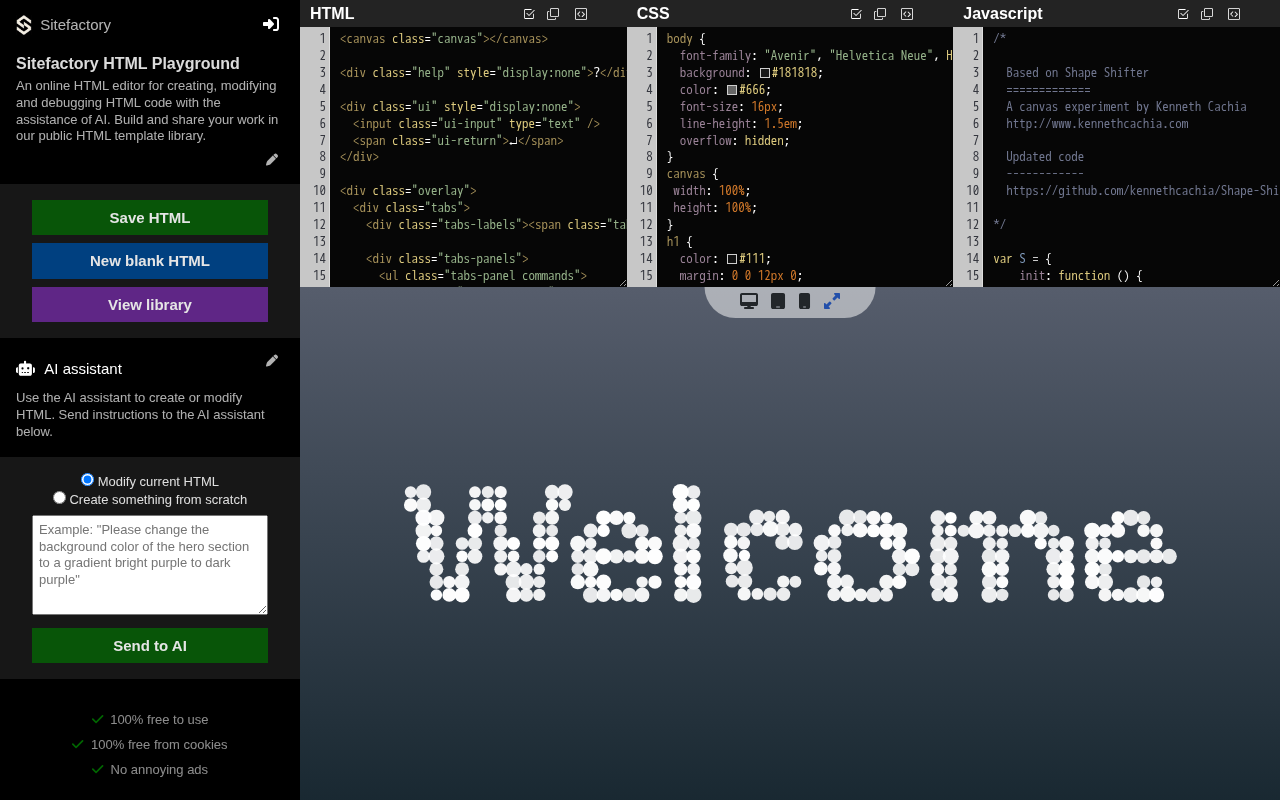Click the sign-in arrow icon
Viewport: 1280px width, 800px height.
[x=271, y=24]
